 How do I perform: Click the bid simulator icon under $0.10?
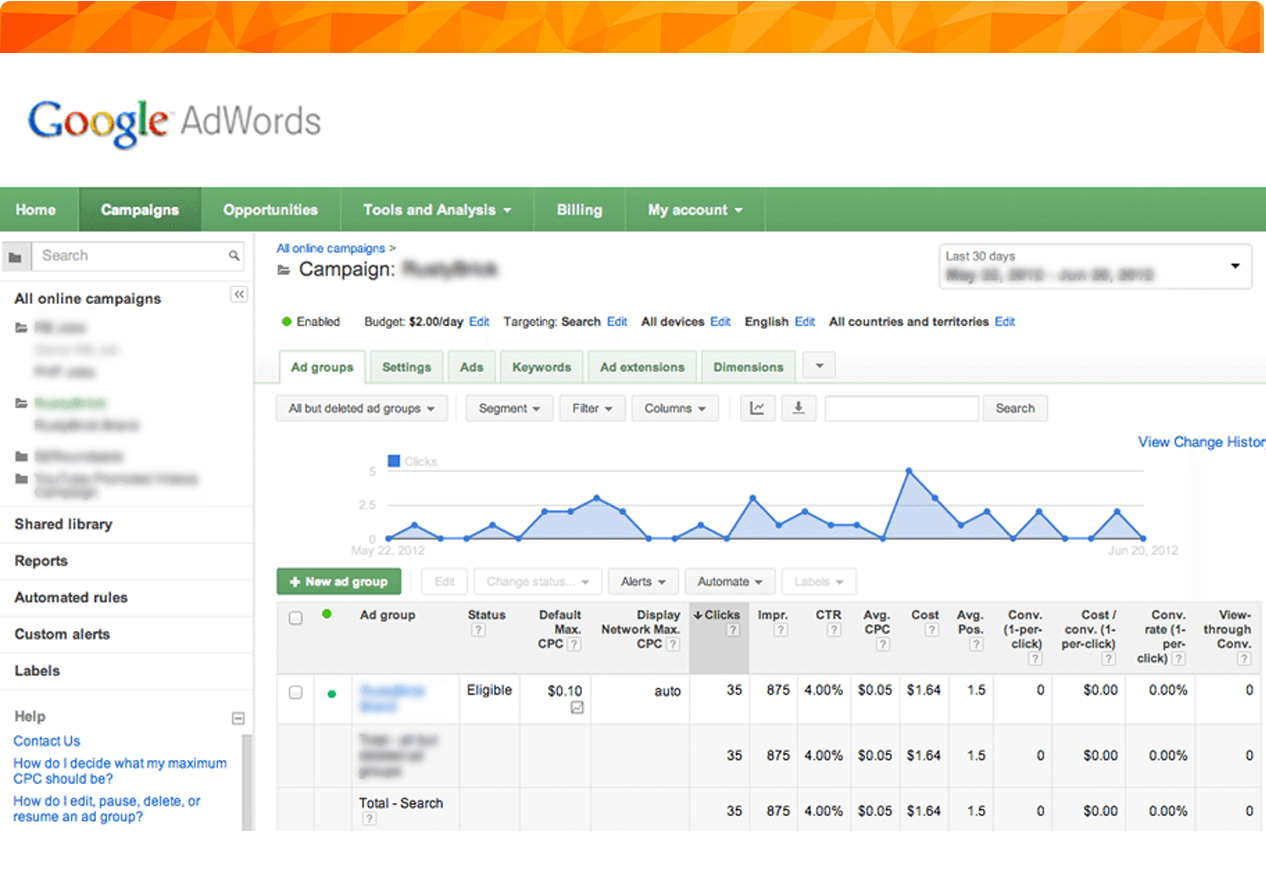pyautogui.click(x=577, y=707)
